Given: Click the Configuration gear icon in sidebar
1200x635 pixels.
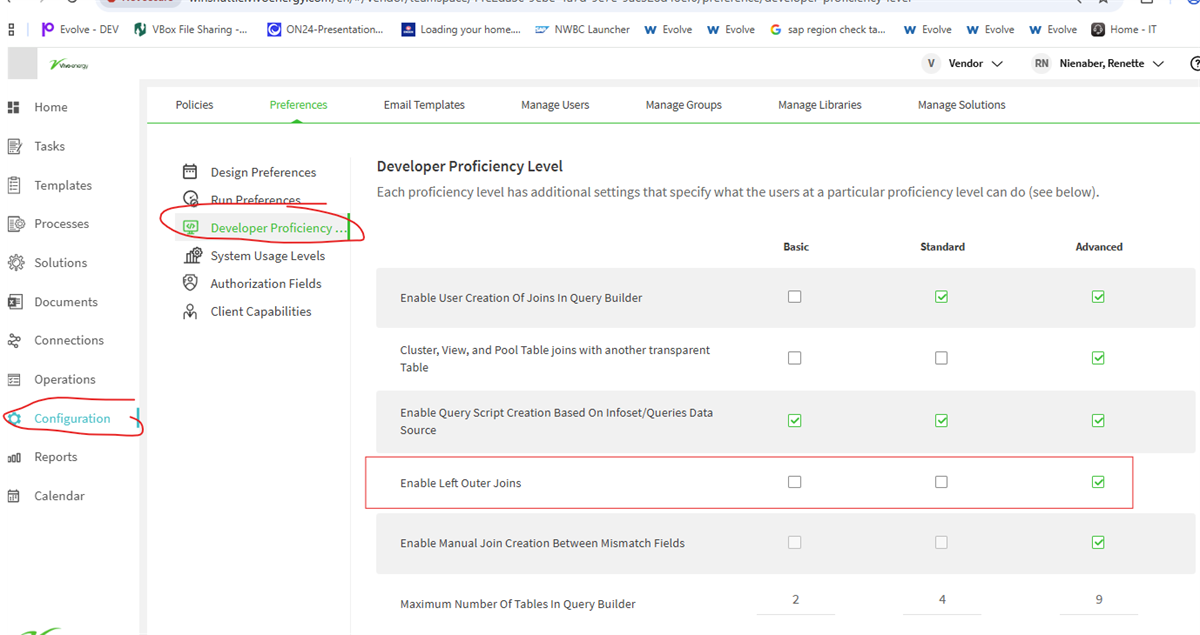Looking at the screenshot, I should tap(14, 418).
